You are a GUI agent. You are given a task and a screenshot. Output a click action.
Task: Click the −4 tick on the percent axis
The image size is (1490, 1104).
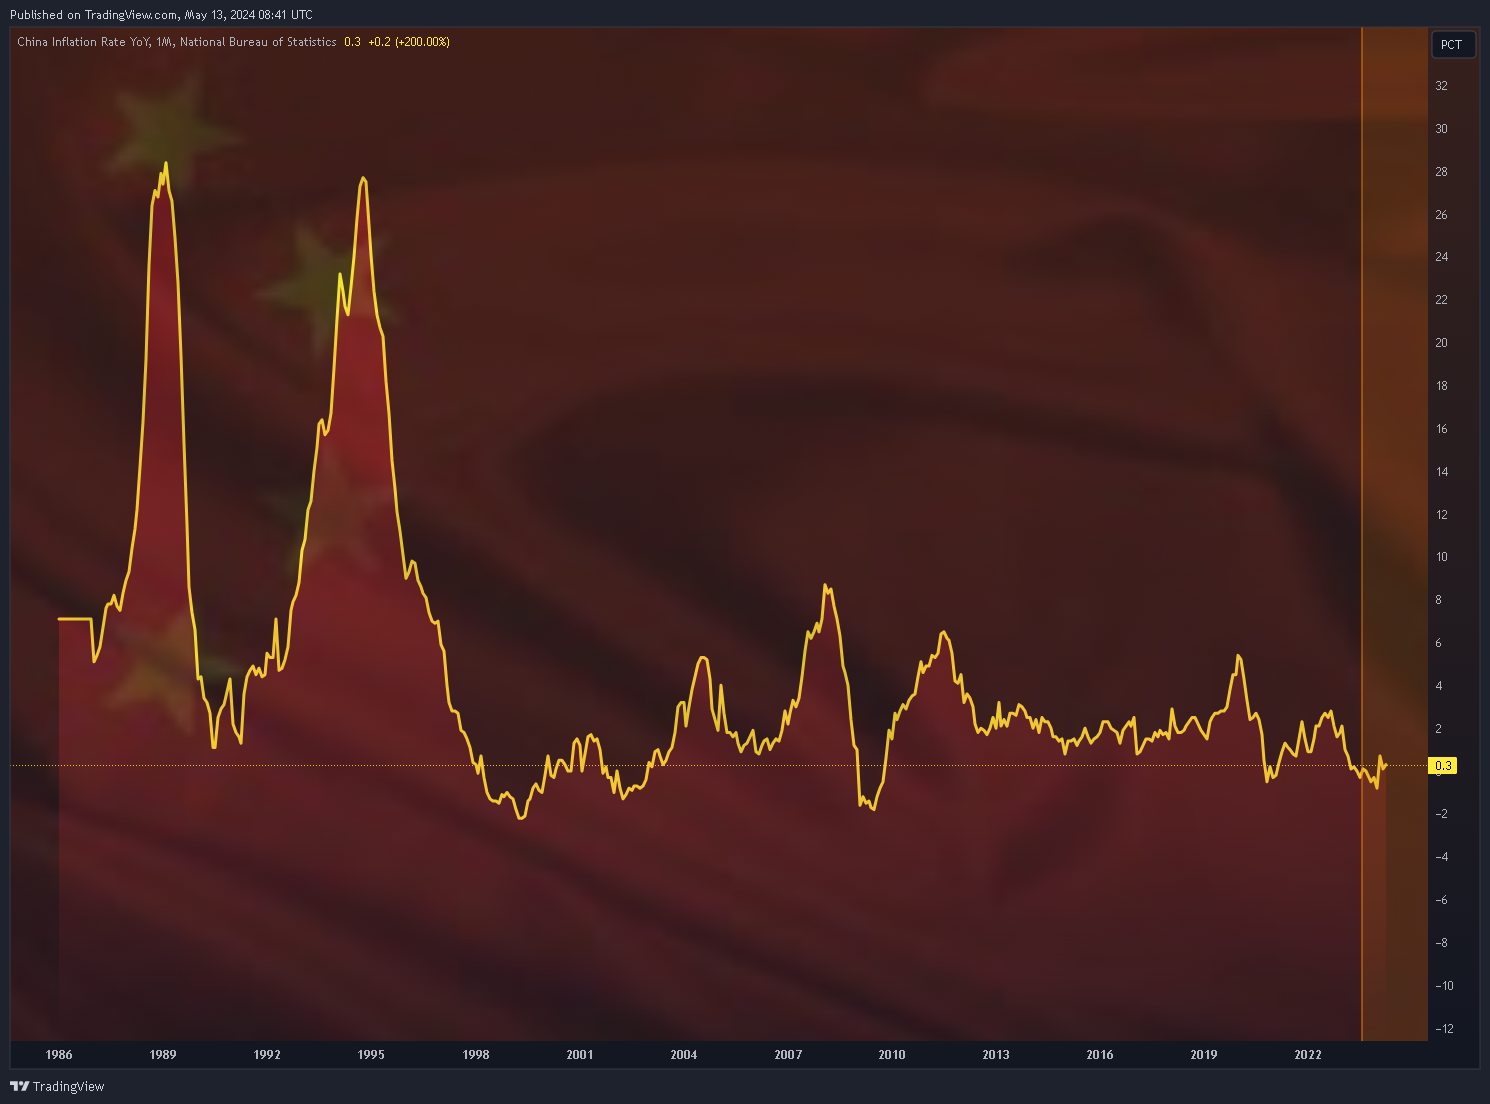[x=1441, y=857]
